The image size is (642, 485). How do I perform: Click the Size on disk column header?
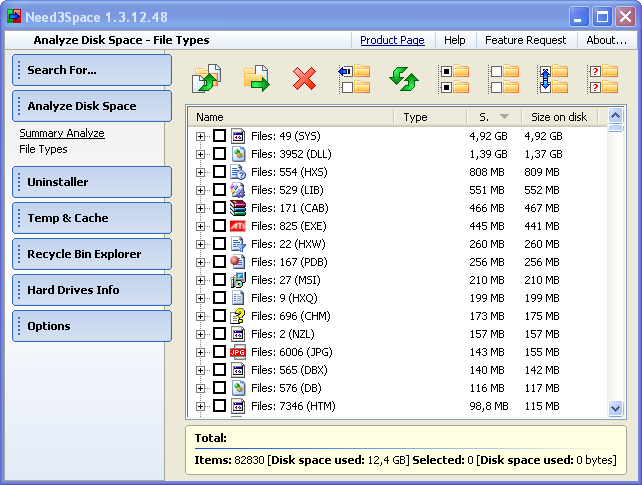tap(559, 117)
